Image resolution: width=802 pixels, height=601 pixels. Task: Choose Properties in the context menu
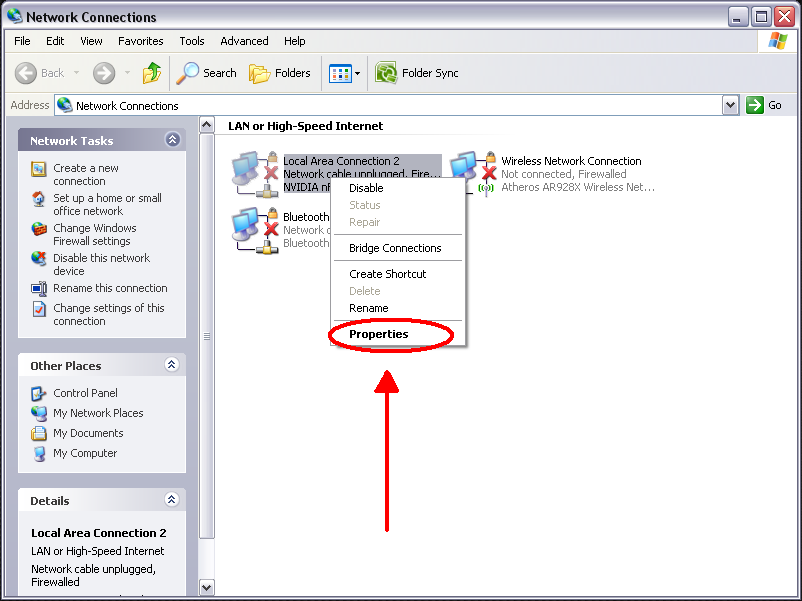pyautogui.click(x=378, y=334)
